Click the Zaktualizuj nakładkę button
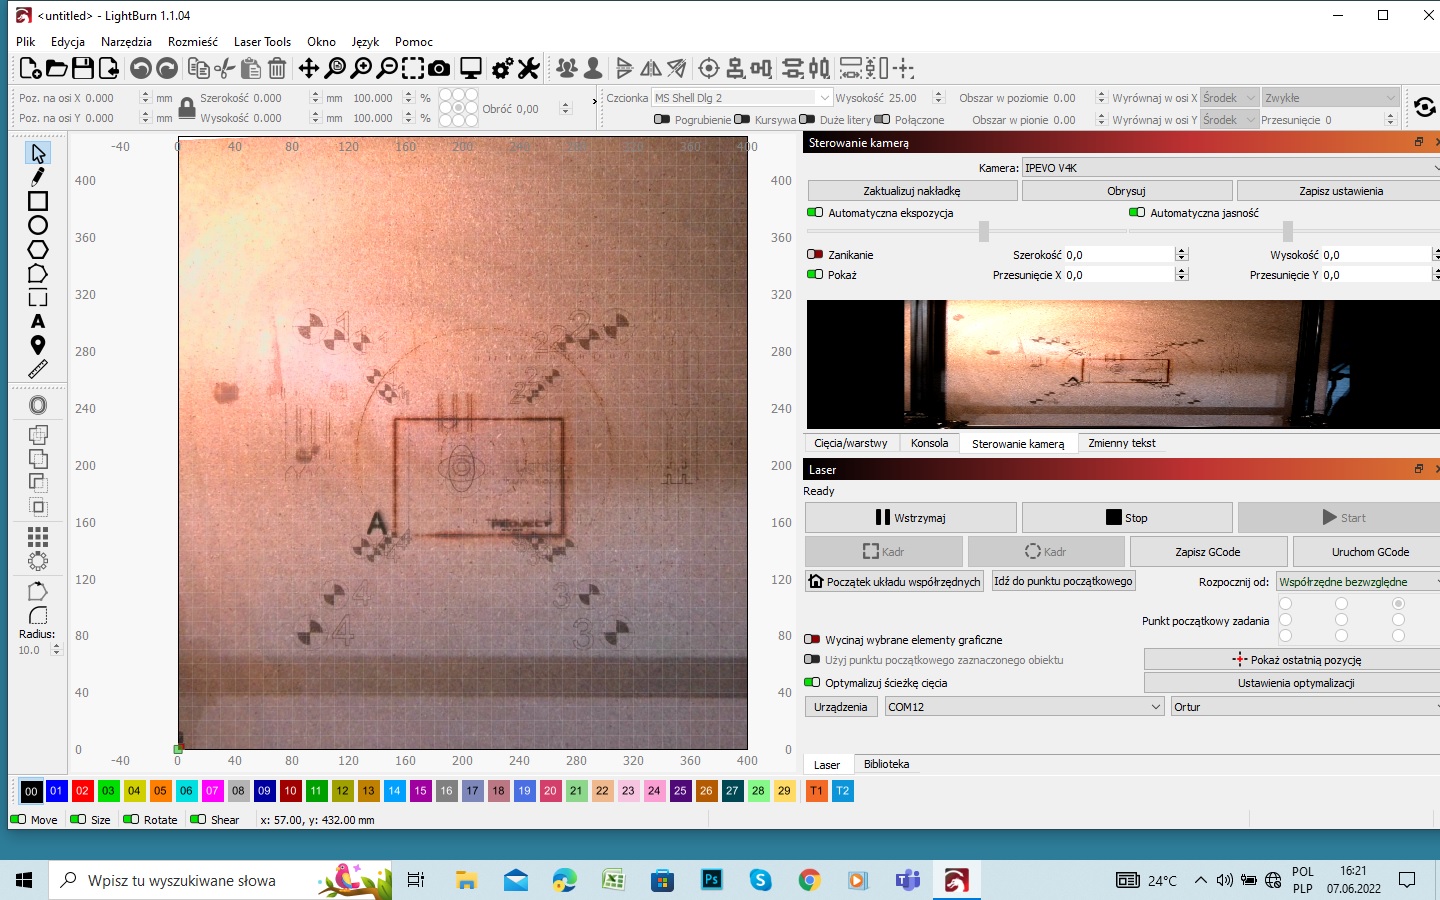Screen dimensions: 1440x900 (x=912, y=191)
